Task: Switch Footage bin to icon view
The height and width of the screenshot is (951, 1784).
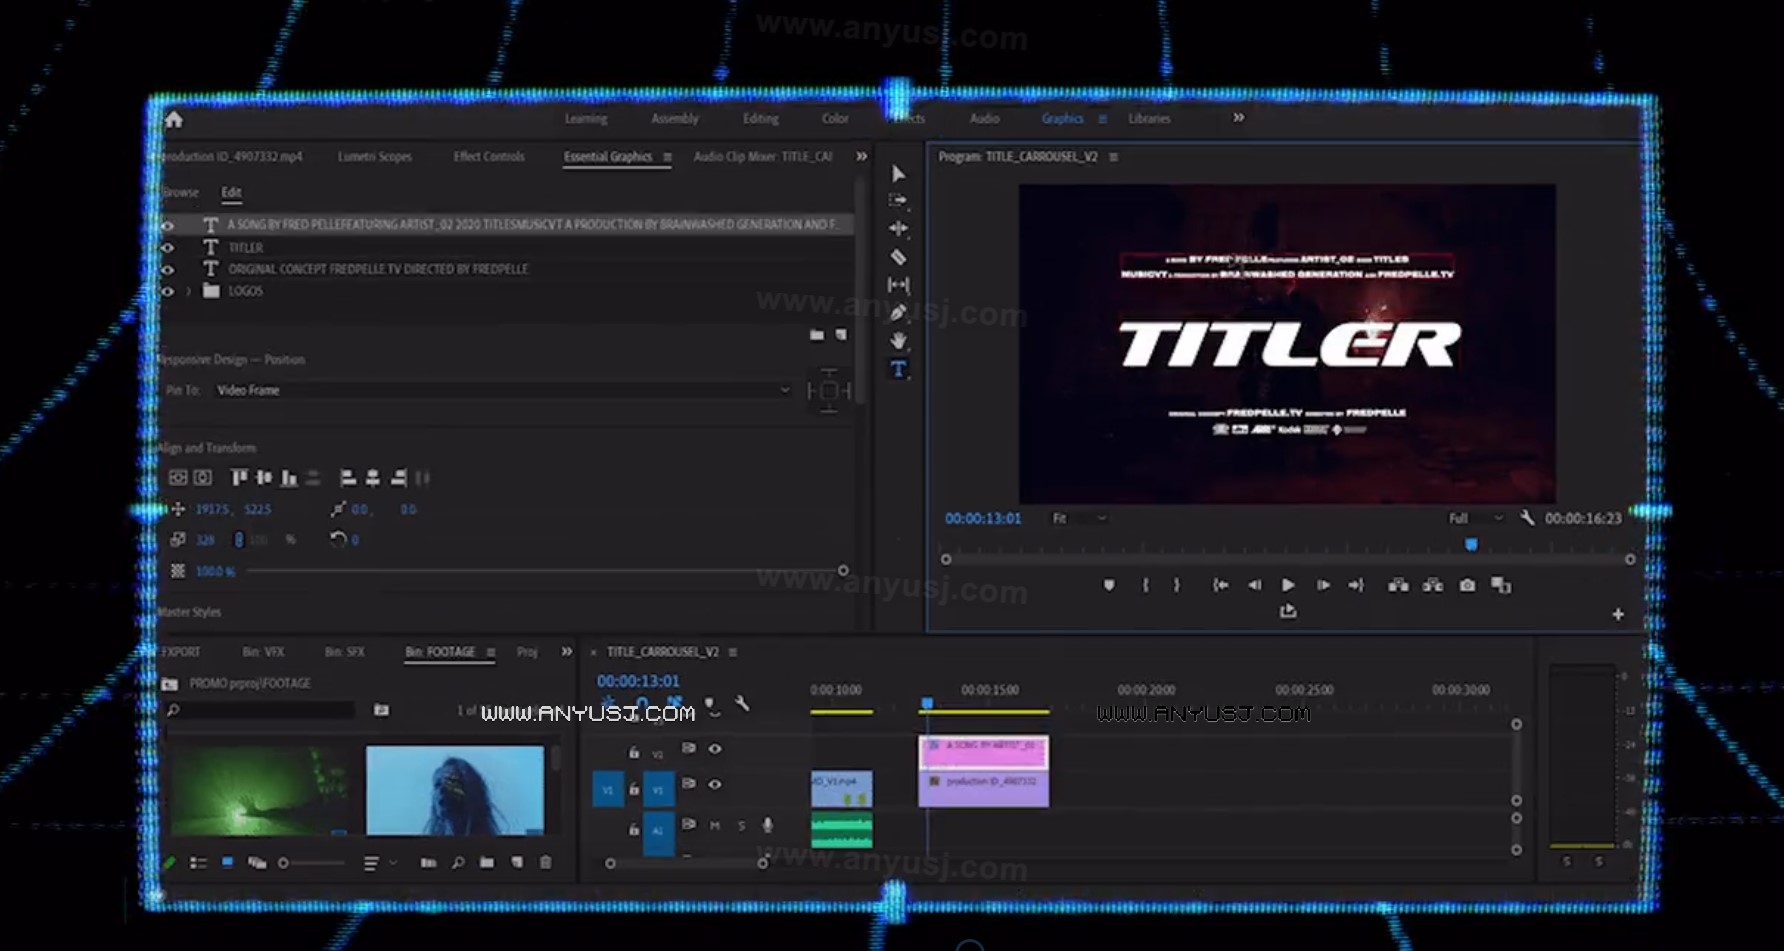Action: pyautogui.click(x=227, y=862)
